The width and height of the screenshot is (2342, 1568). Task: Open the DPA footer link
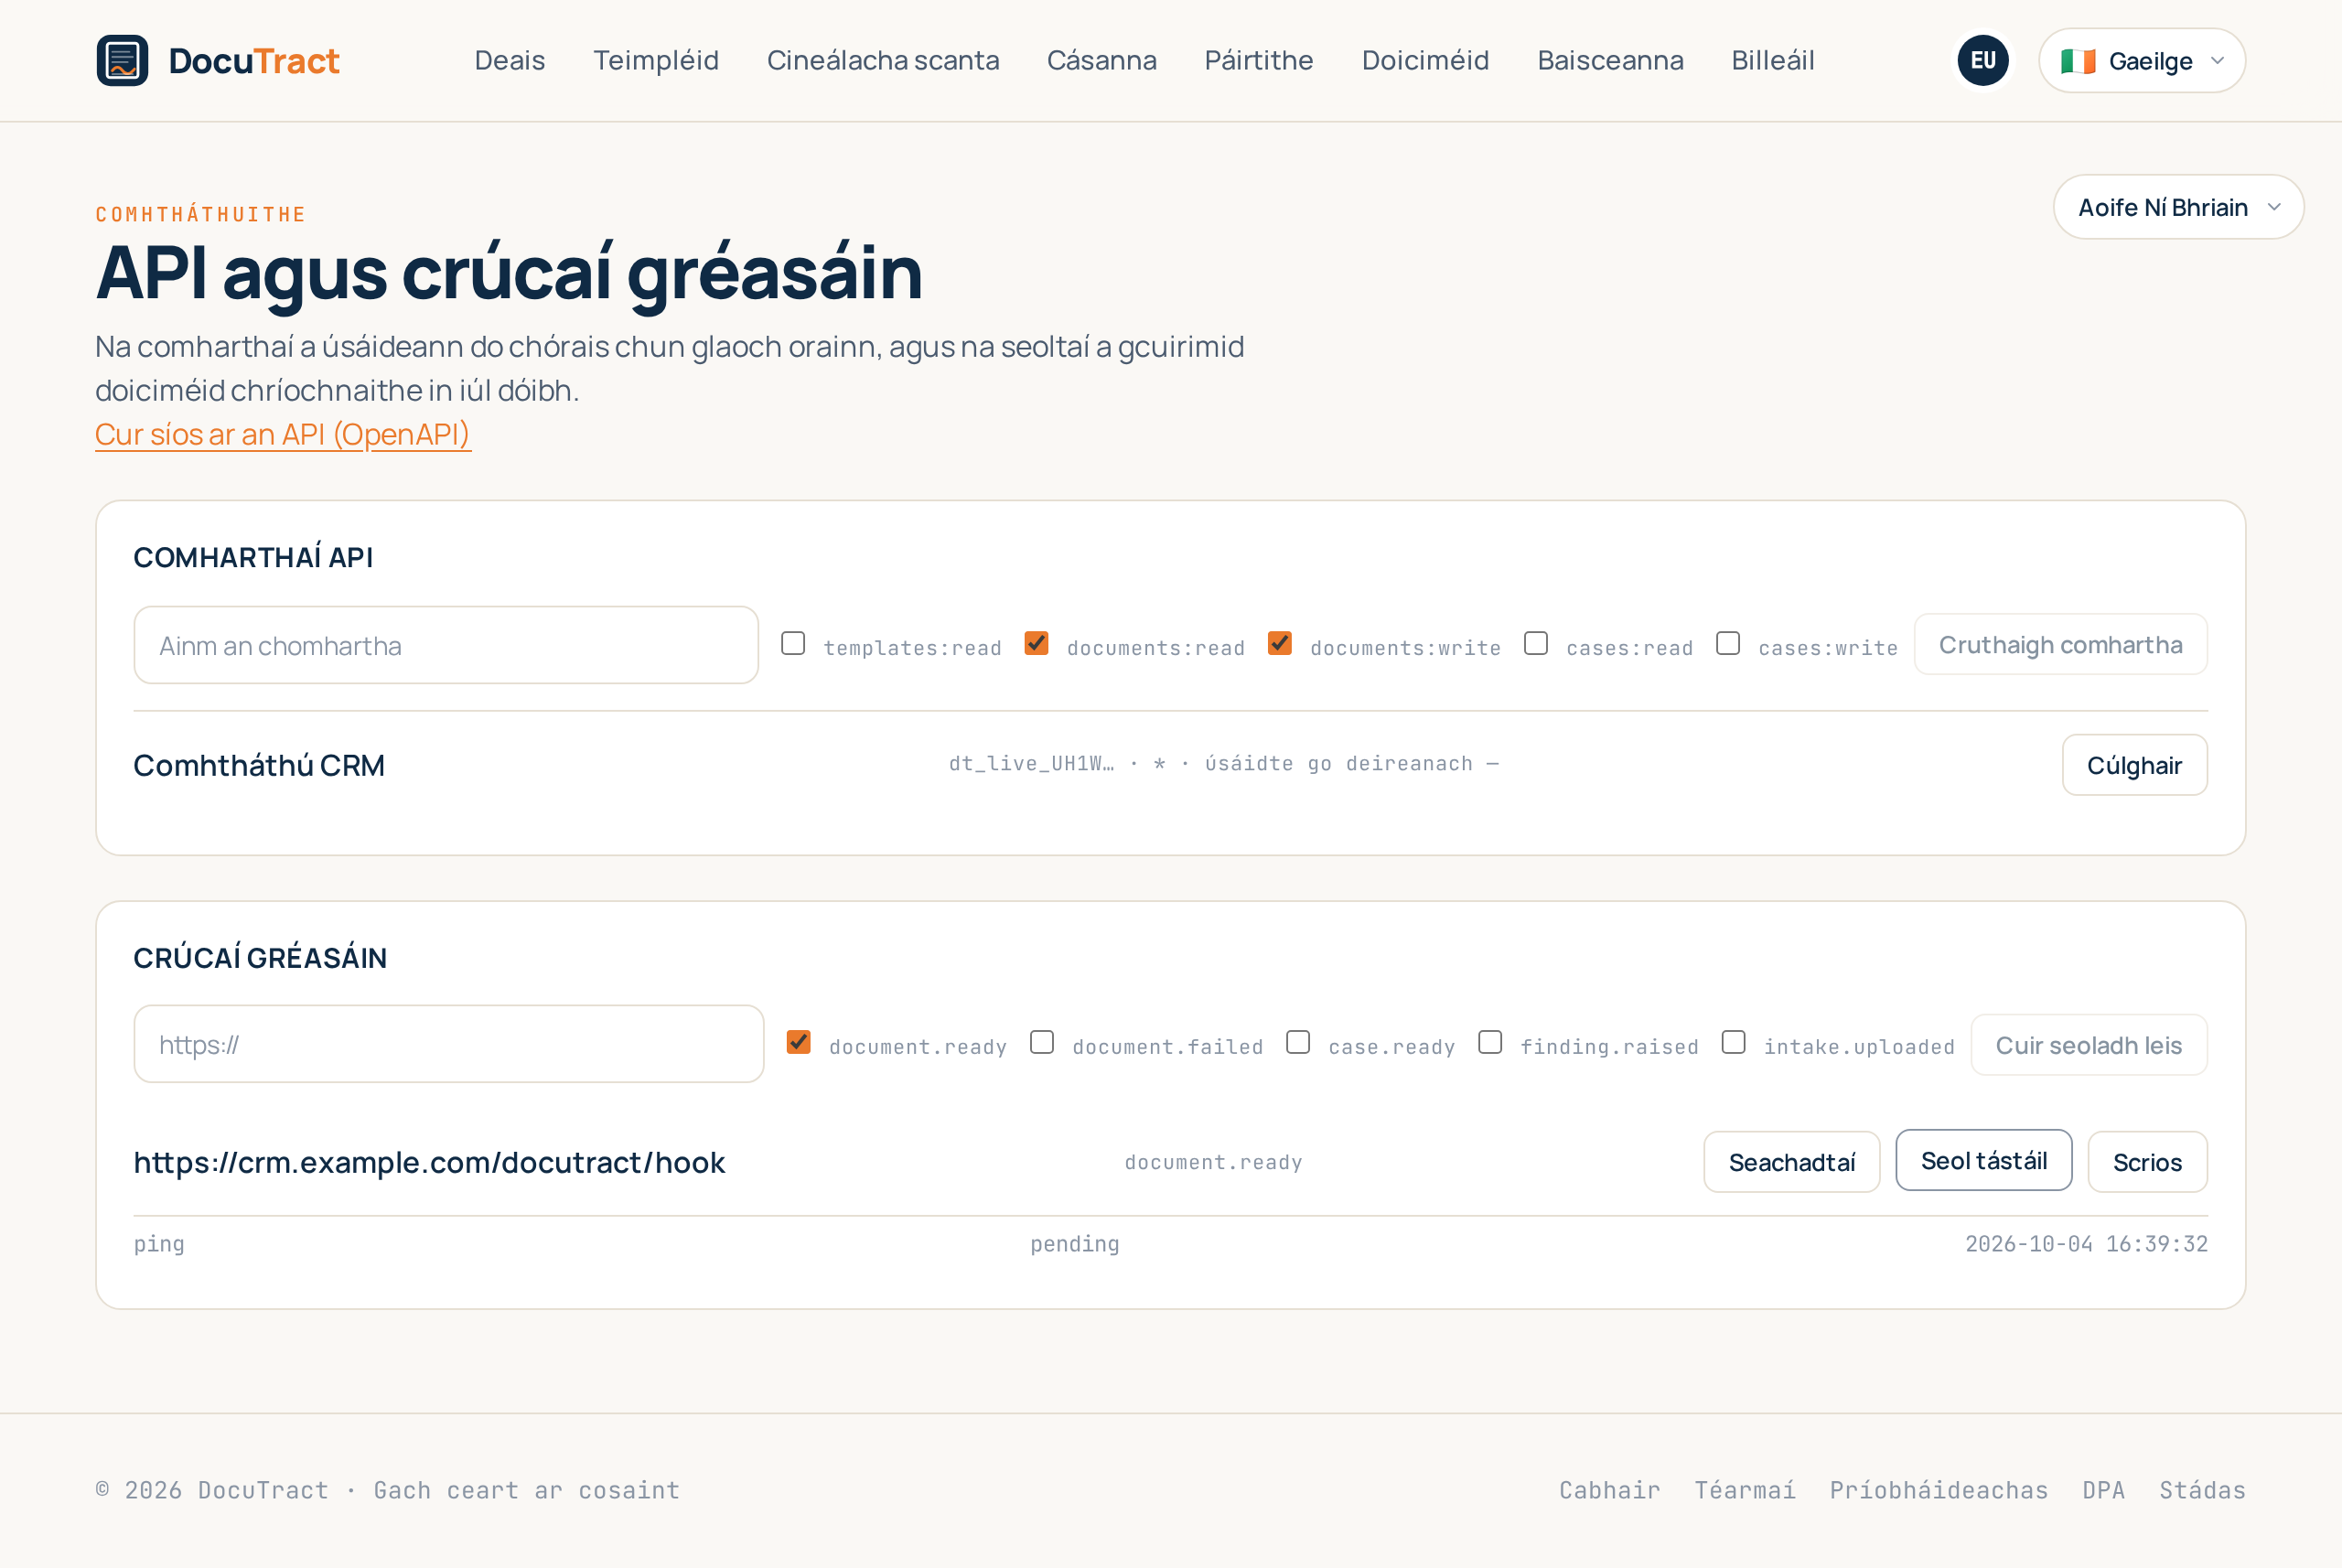point(2104,1490)
